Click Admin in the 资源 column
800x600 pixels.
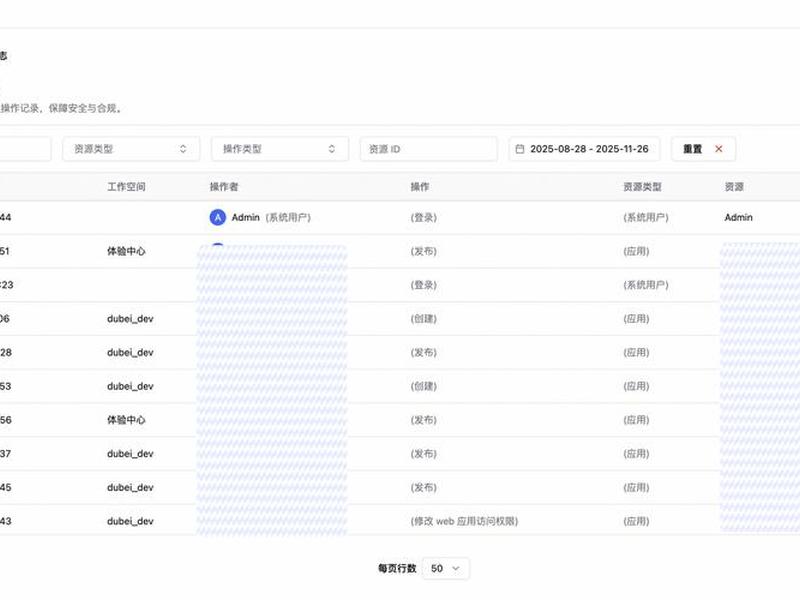click(x=739, y=217)
